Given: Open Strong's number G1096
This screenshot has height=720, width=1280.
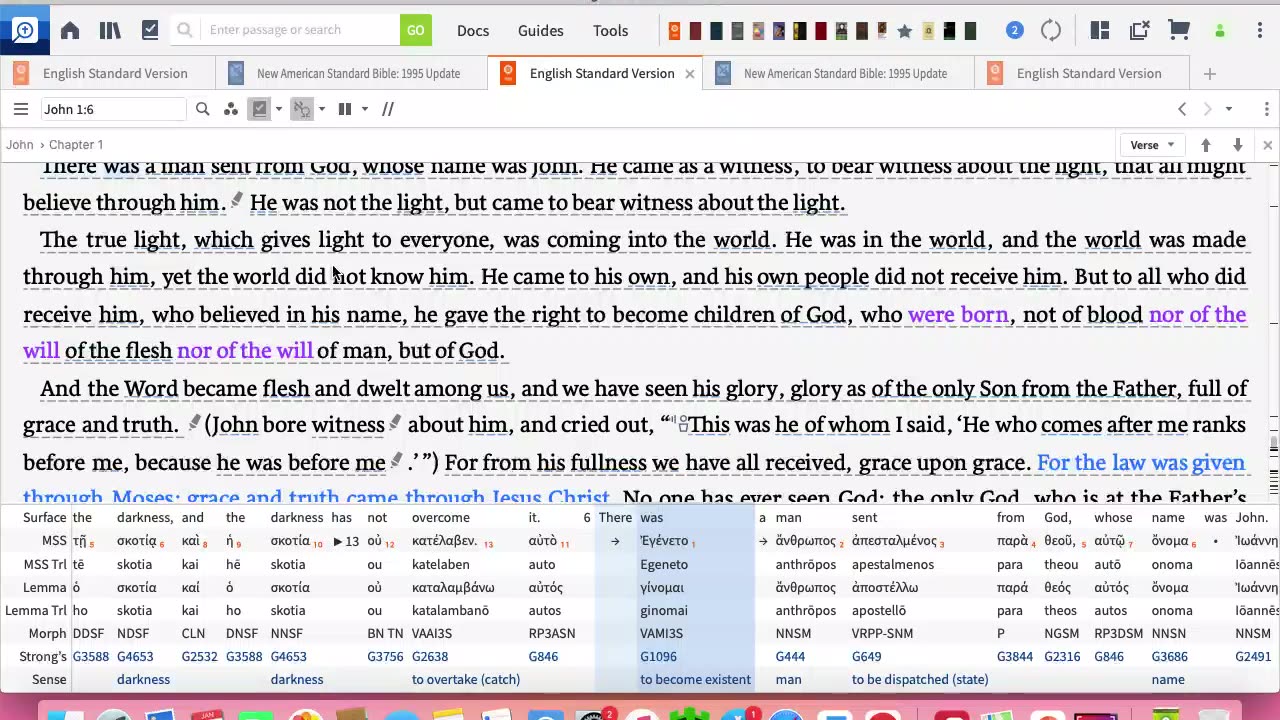Looking at the screenshot, I should click(x=658, y=656).
